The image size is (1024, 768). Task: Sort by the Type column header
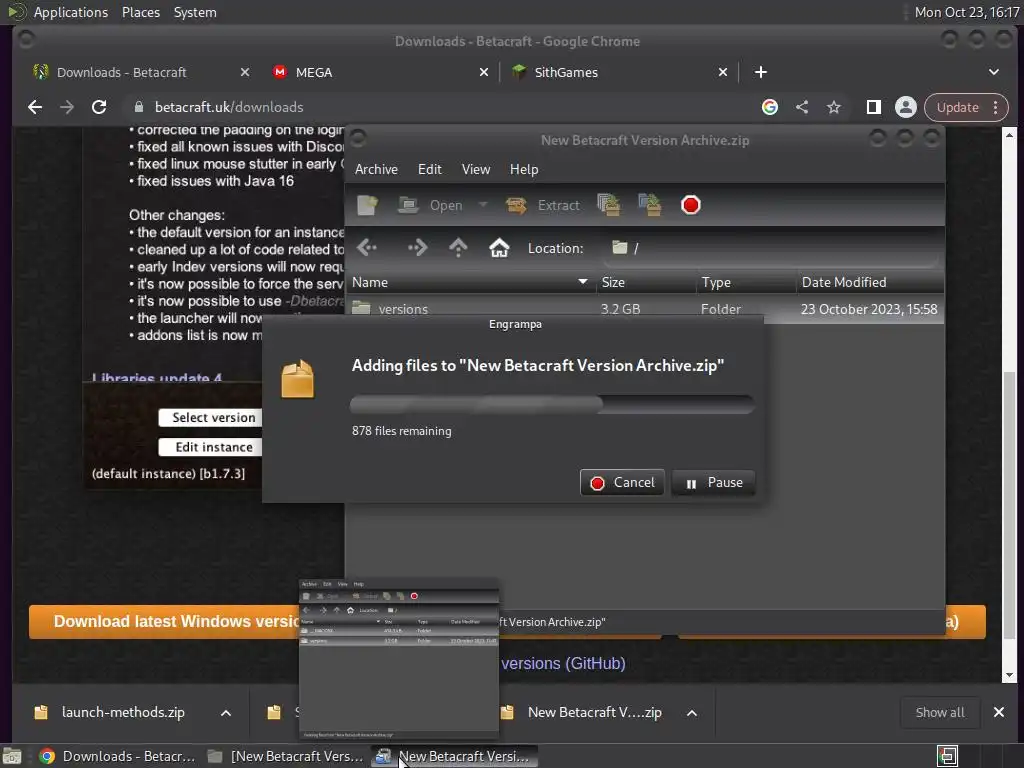746,282
